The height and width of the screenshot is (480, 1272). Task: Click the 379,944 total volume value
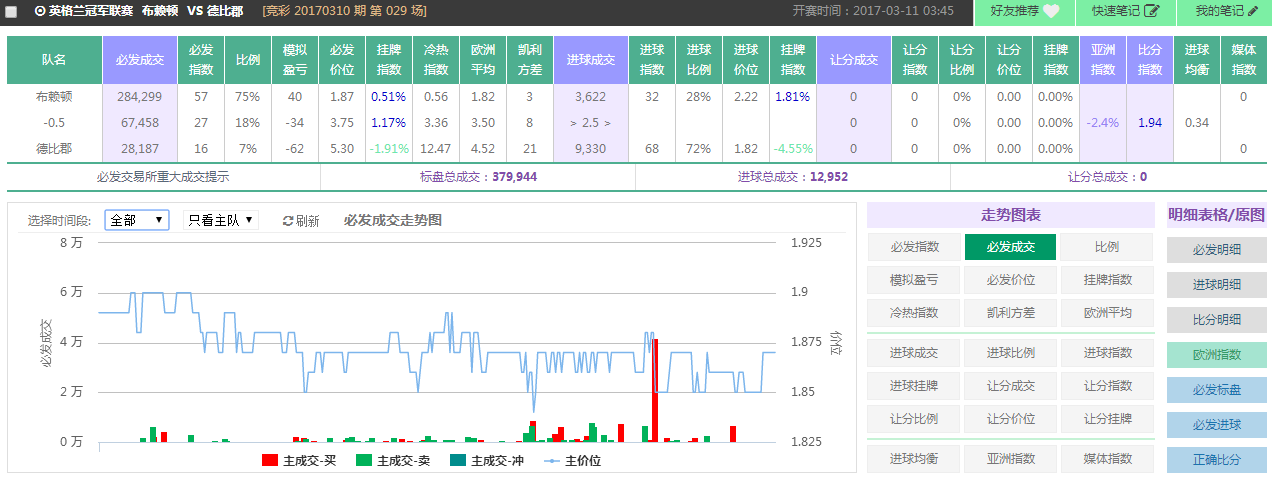point(514,177)
